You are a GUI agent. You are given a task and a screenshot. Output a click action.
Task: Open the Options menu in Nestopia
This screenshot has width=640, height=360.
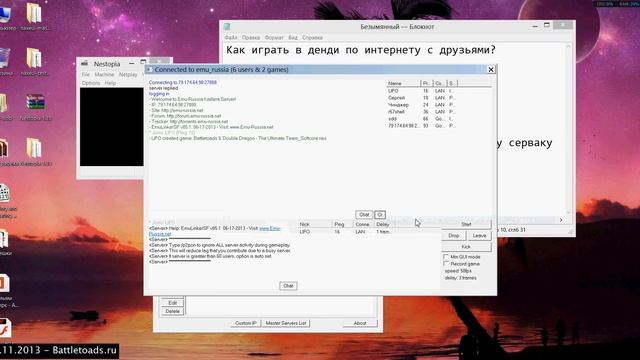91,83
